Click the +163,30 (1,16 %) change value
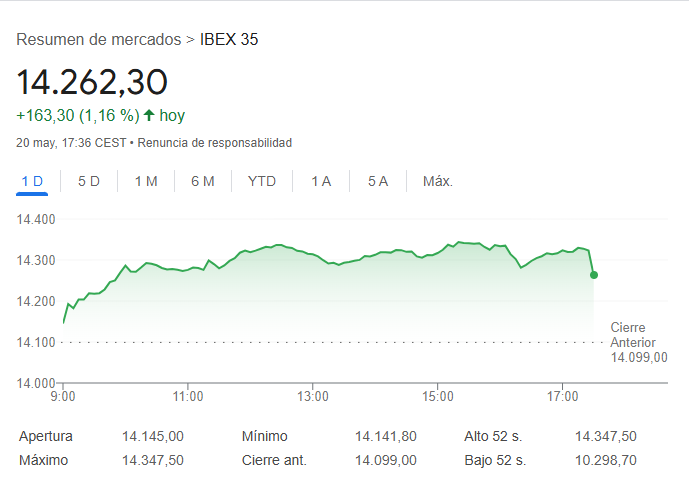This screenshot has width=689, height=489. (x=78, y=115)
